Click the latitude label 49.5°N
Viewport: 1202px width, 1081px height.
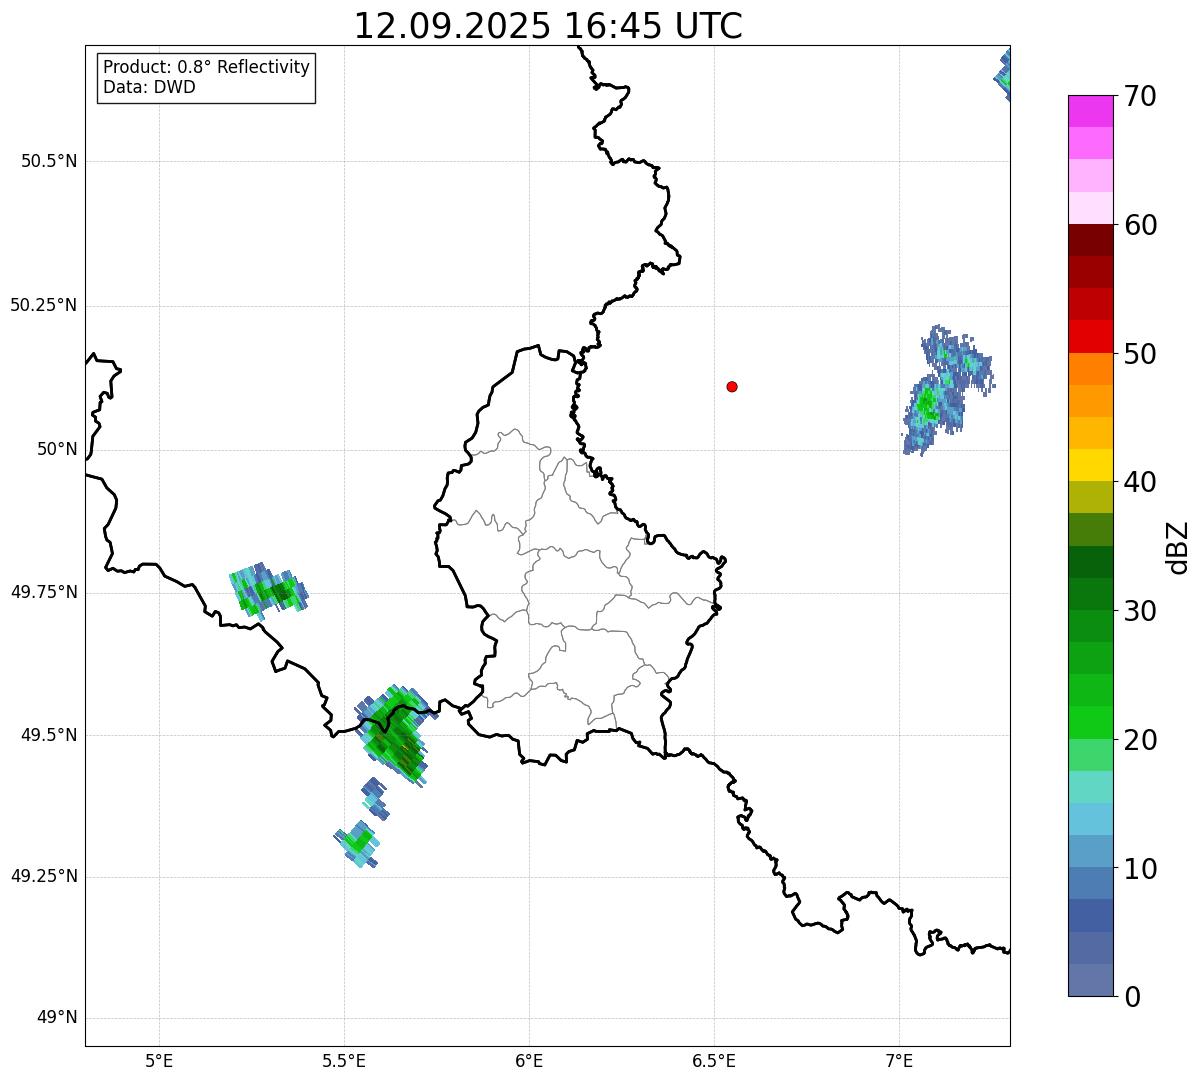tap(49, 735)
